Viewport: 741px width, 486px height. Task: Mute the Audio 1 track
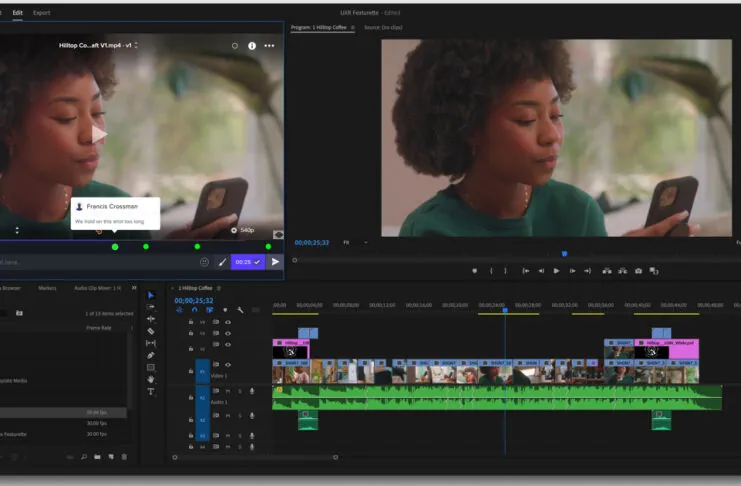228,390
